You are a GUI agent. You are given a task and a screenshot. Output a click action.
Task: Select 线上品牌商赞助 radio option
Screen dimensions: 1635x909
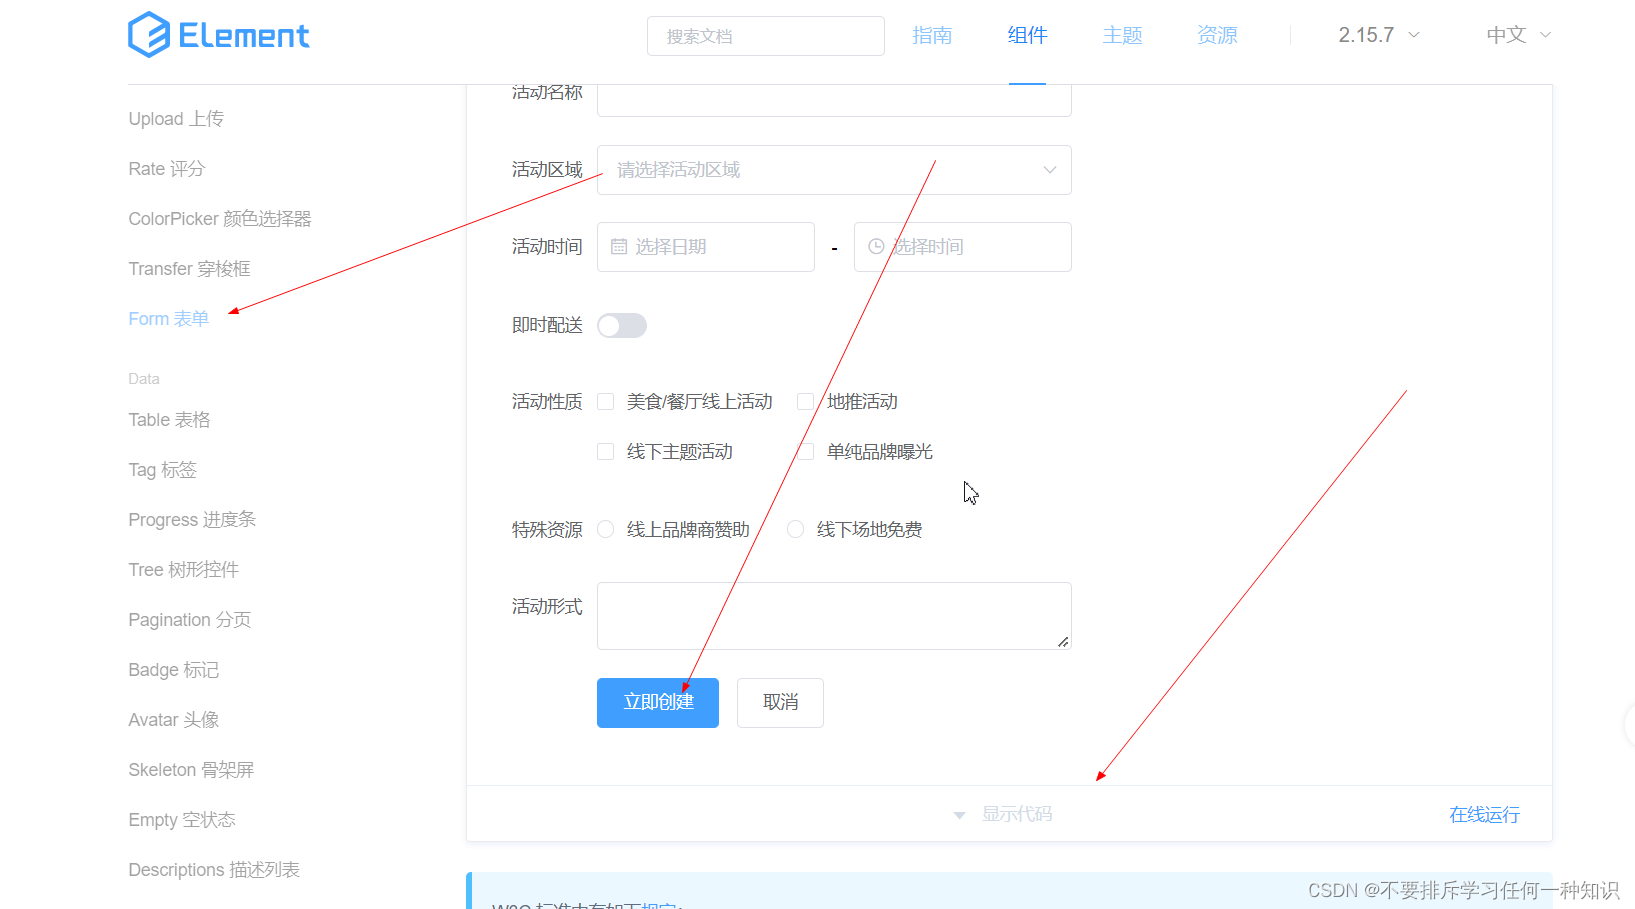605,530
